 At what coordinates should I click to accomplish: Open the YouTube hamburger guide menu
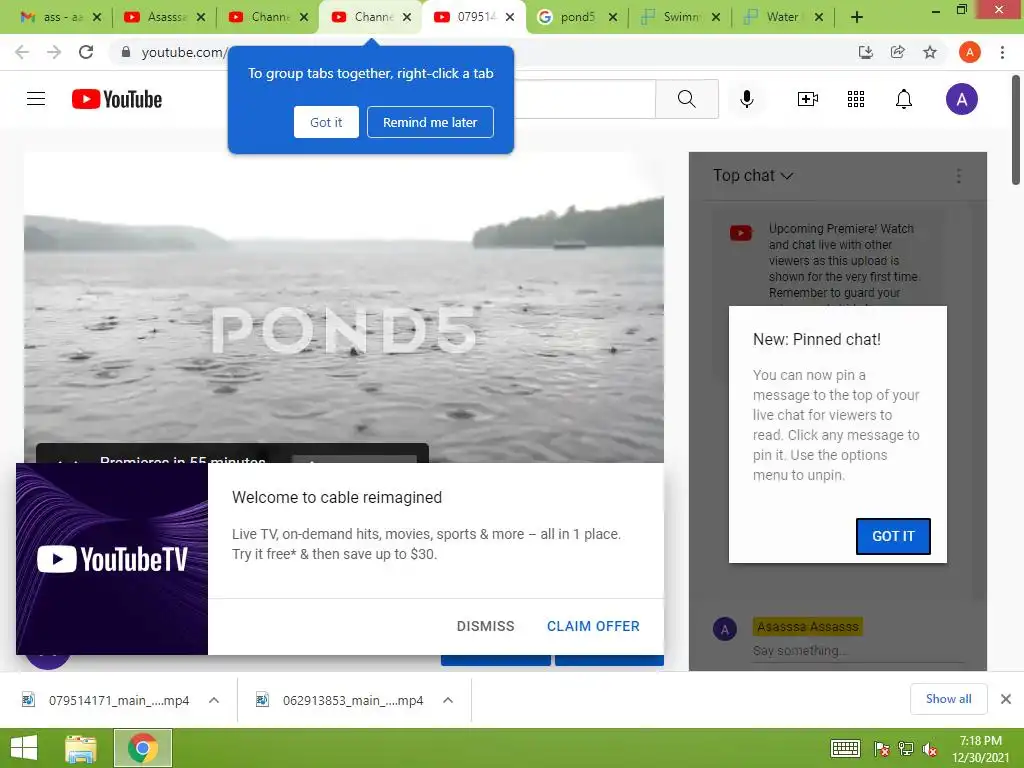(36, 99)
